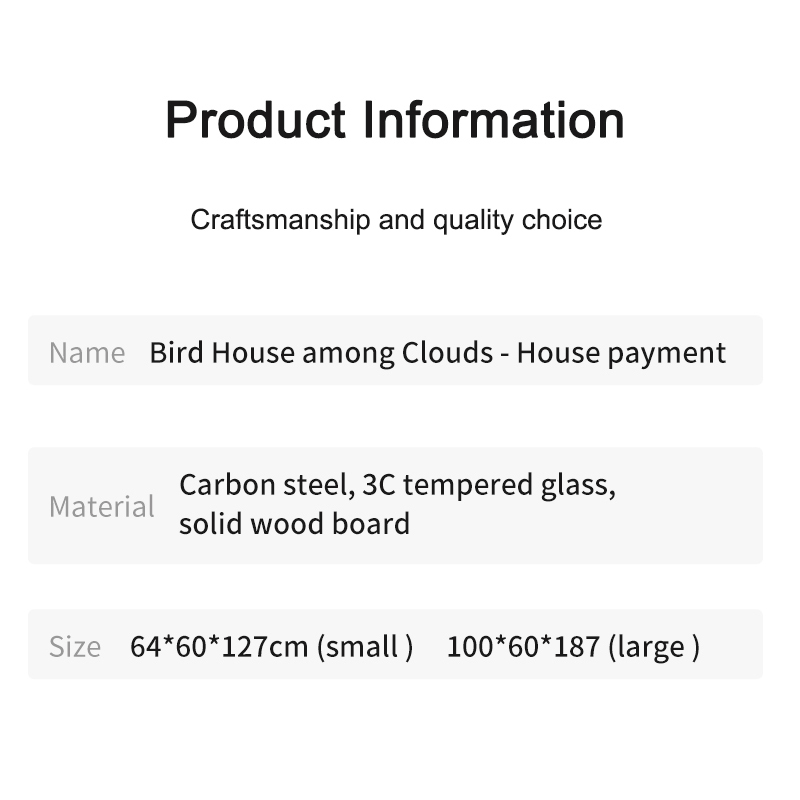Click the 100*60*187 large size value
Viewport: 800px width, 800px height.
(x=522, y=646)
